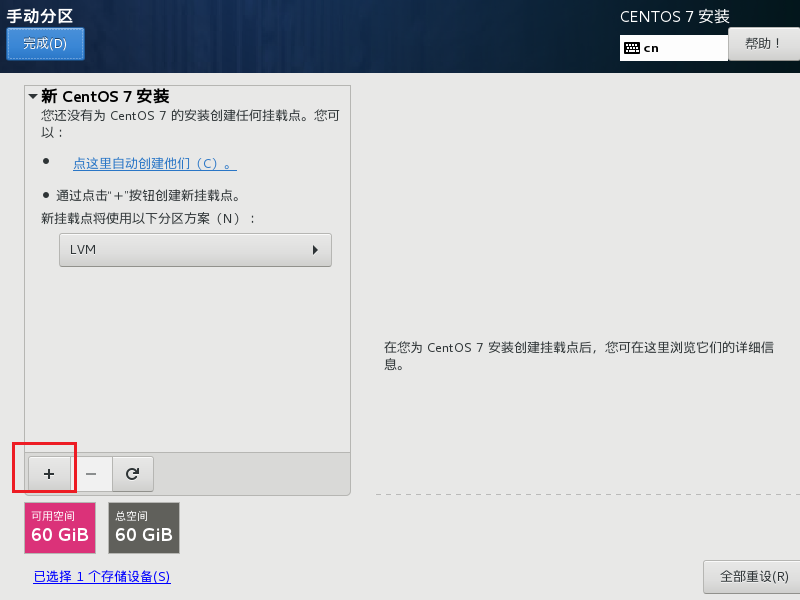Click the minus remove mount point button
This screenshot has height=600, width=800.
click(x=91, y=474)
